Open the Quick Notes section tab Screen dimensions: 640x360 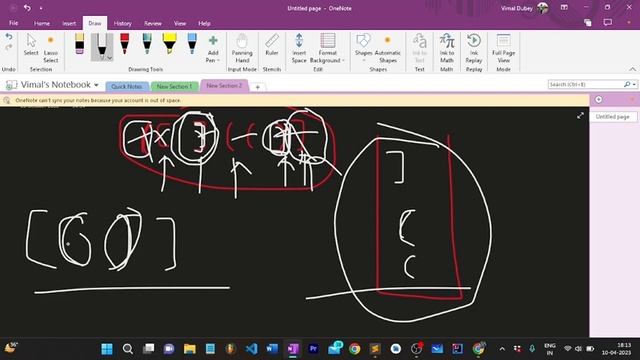(x=127, y=87)
